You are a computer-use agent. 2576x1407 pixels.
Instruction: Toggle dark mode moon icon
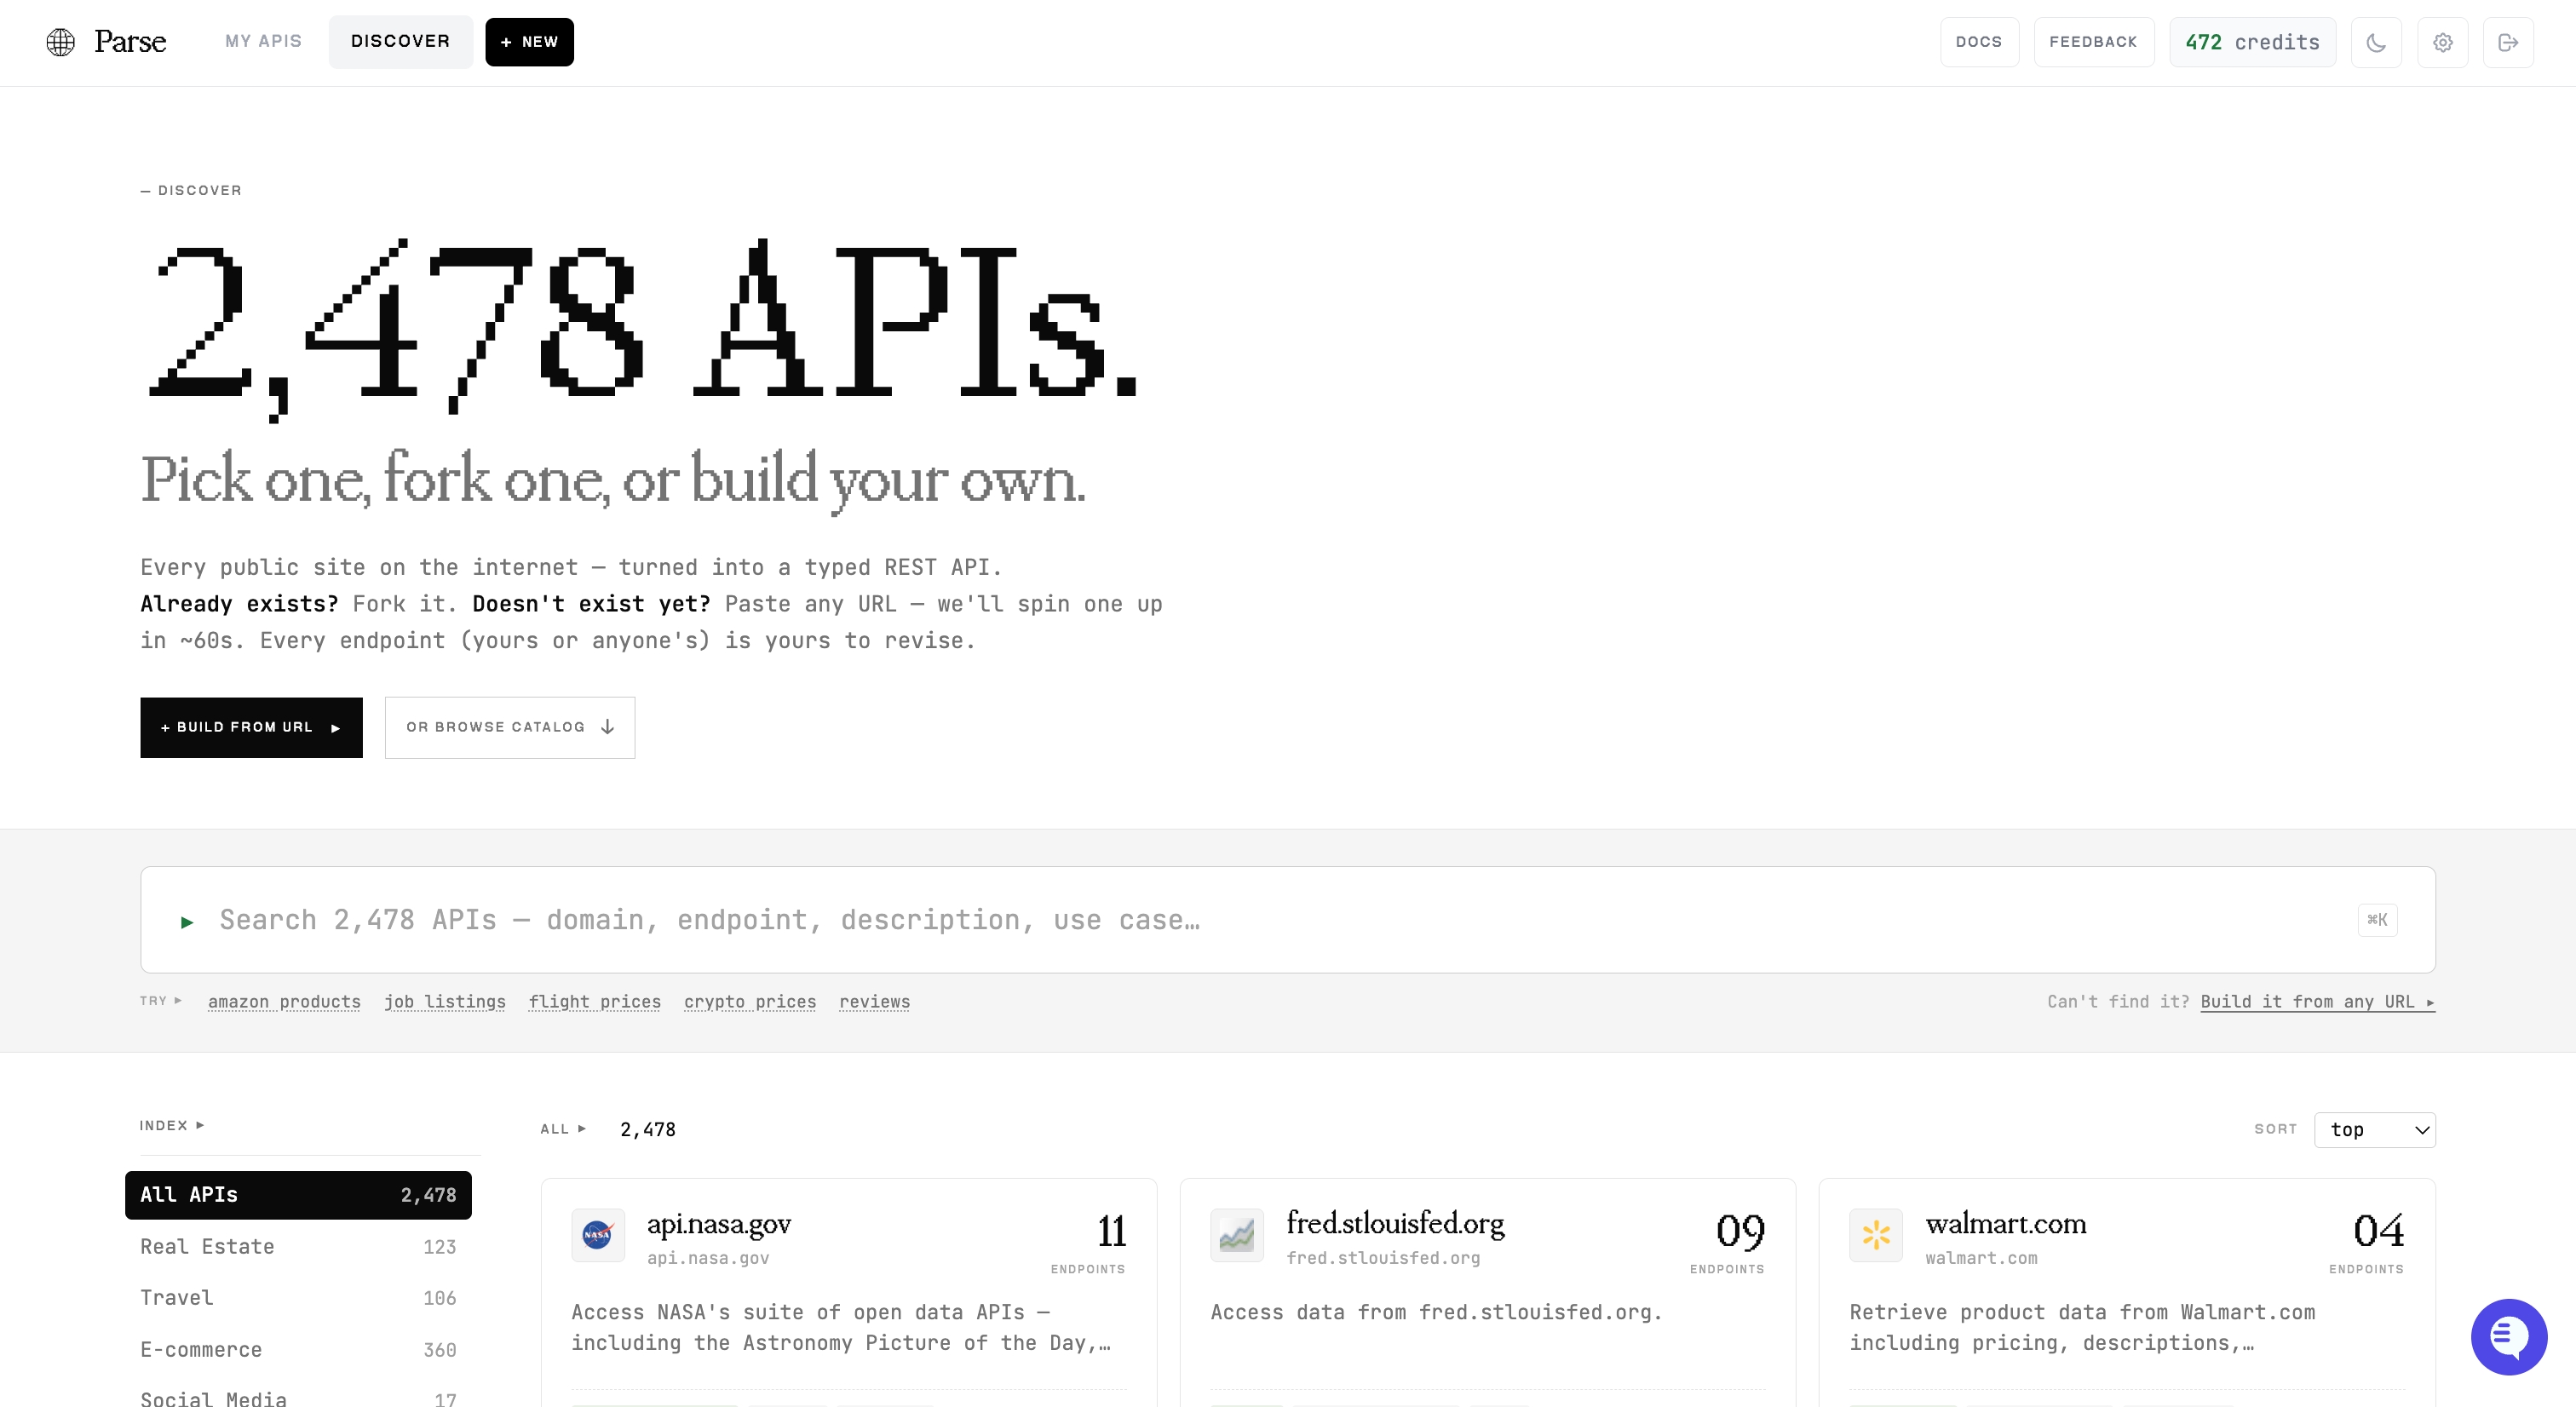(2376, 42)
